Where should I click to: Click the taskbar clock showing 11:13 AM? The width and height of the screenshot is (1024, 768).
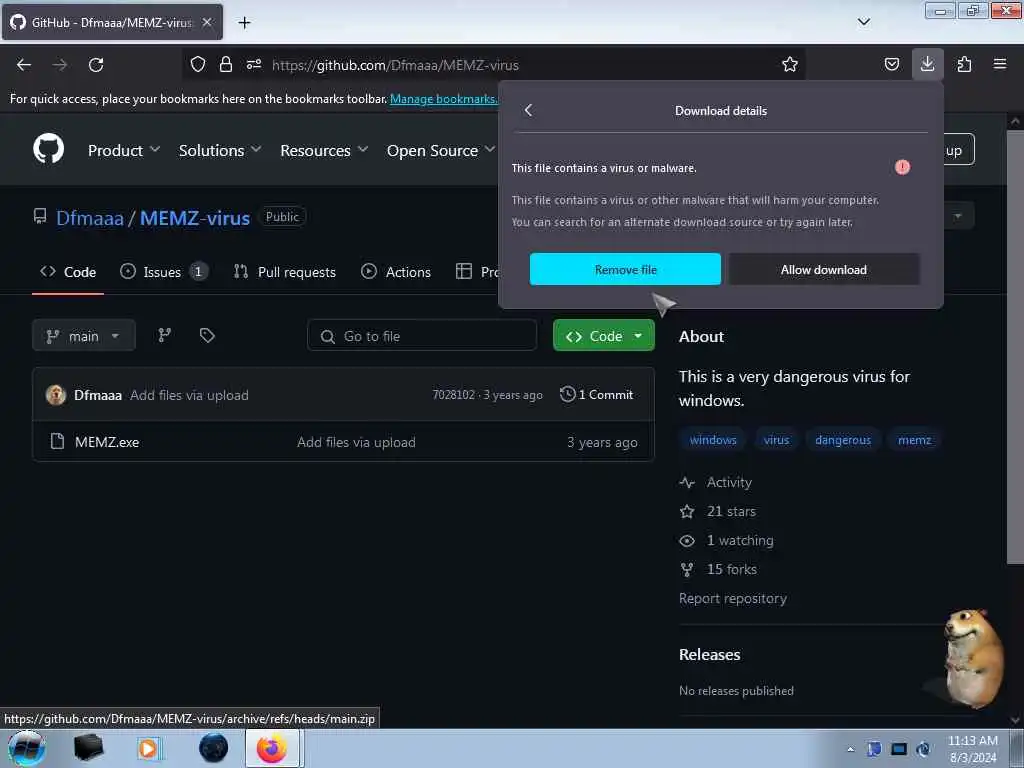click(x=972, y=749)
